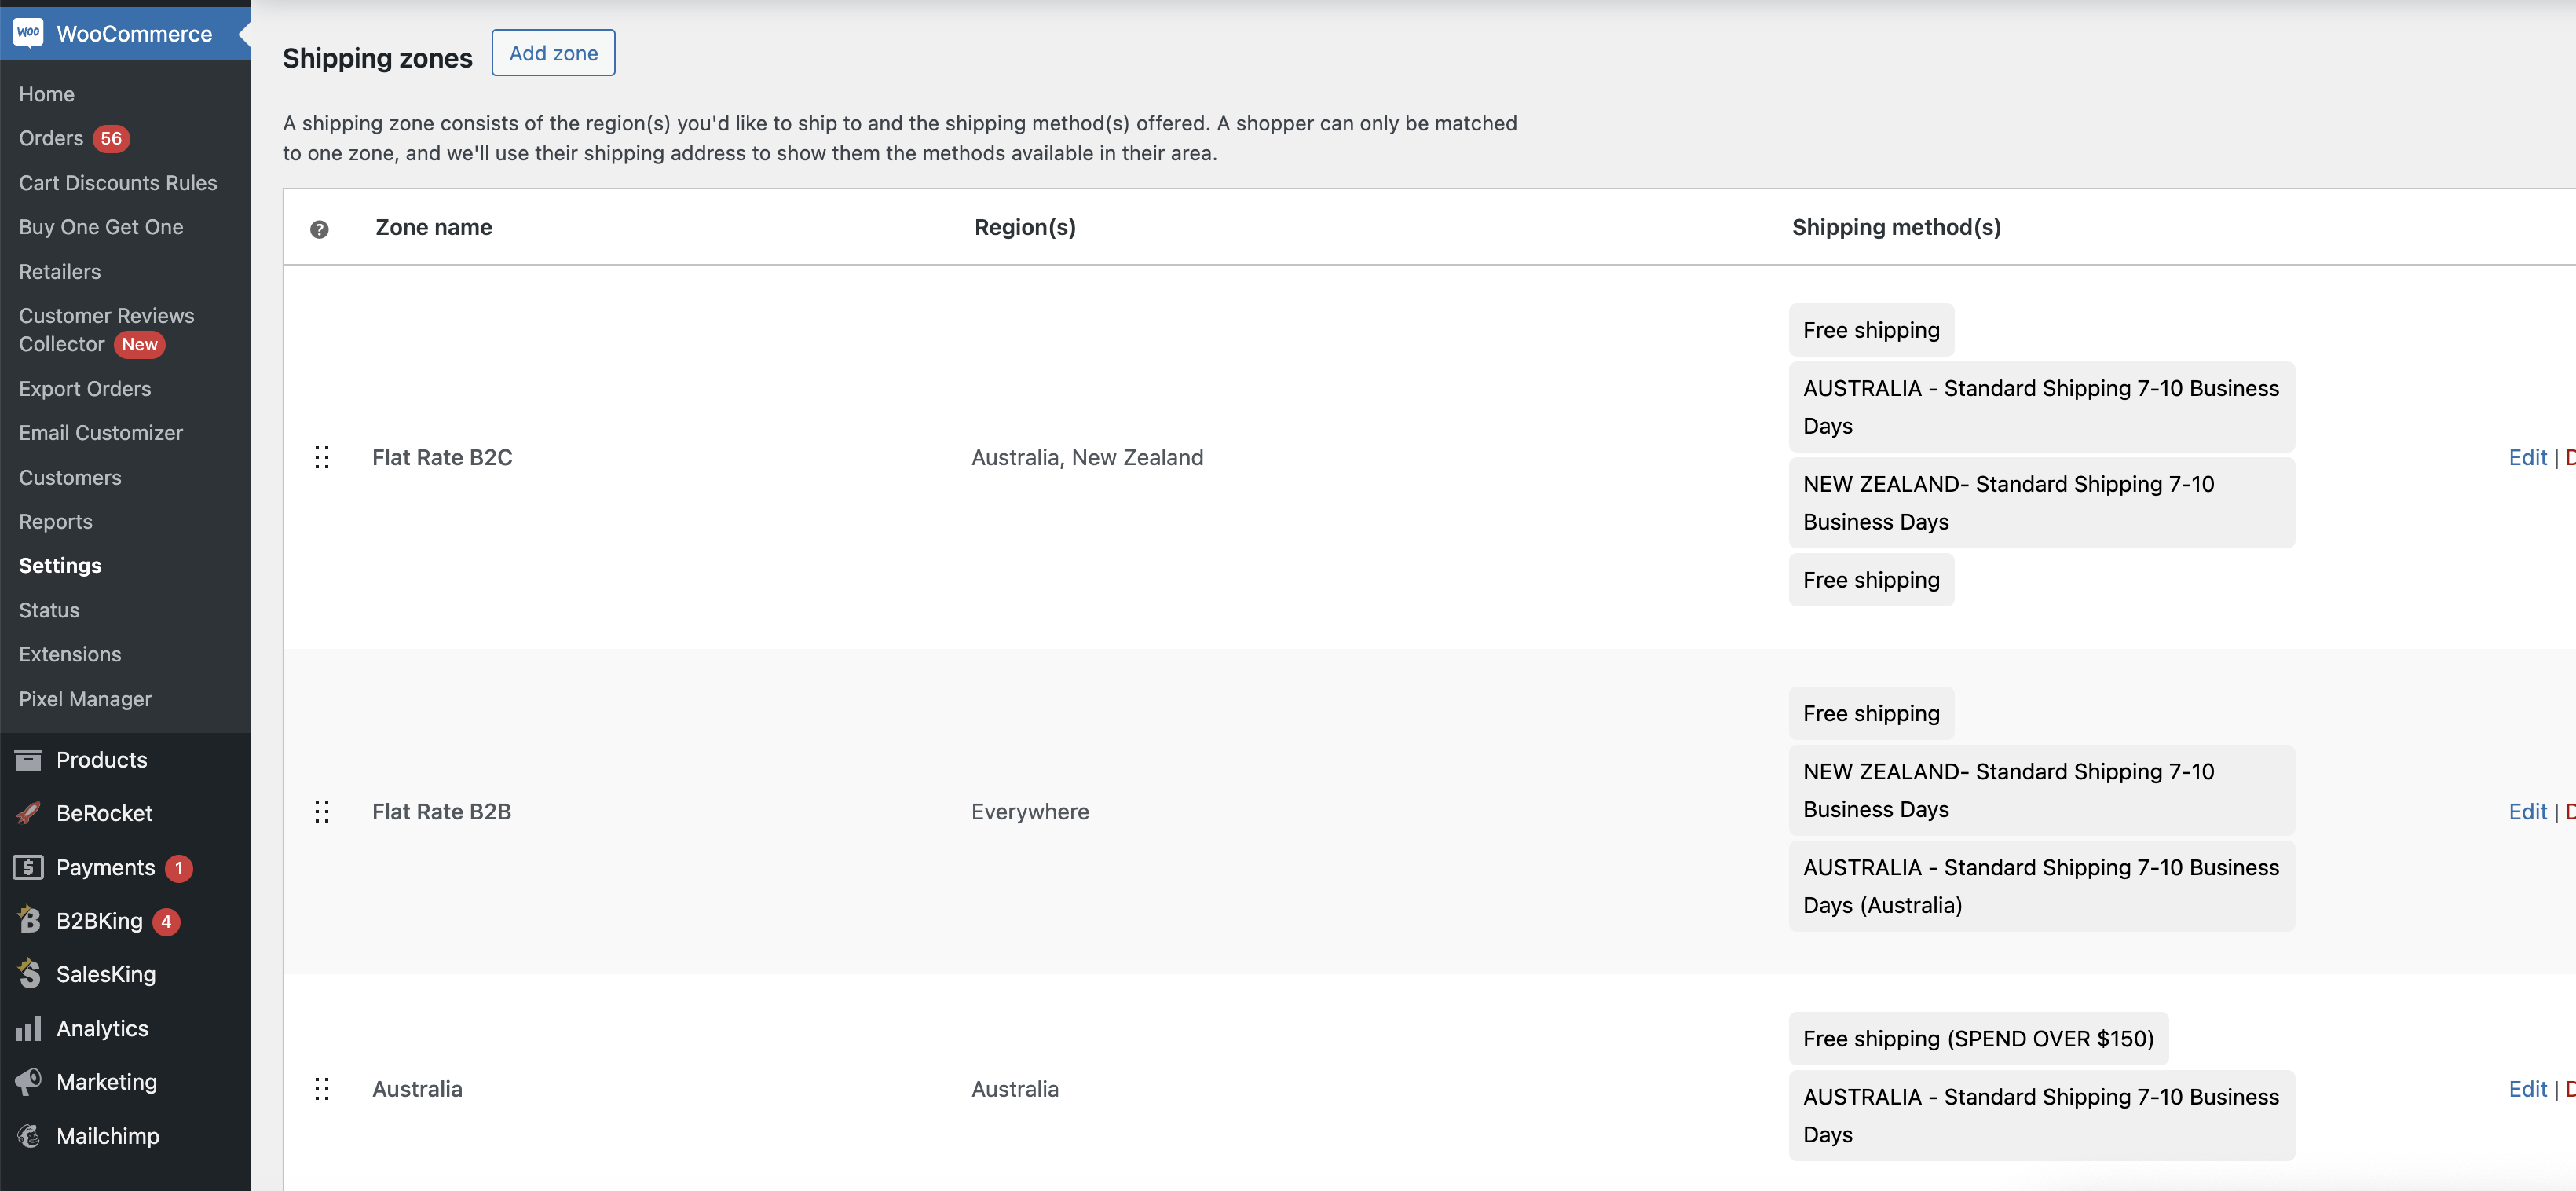Click the Orders 56 count badge
This screenshot has width=2576, height=1191.
111,138
